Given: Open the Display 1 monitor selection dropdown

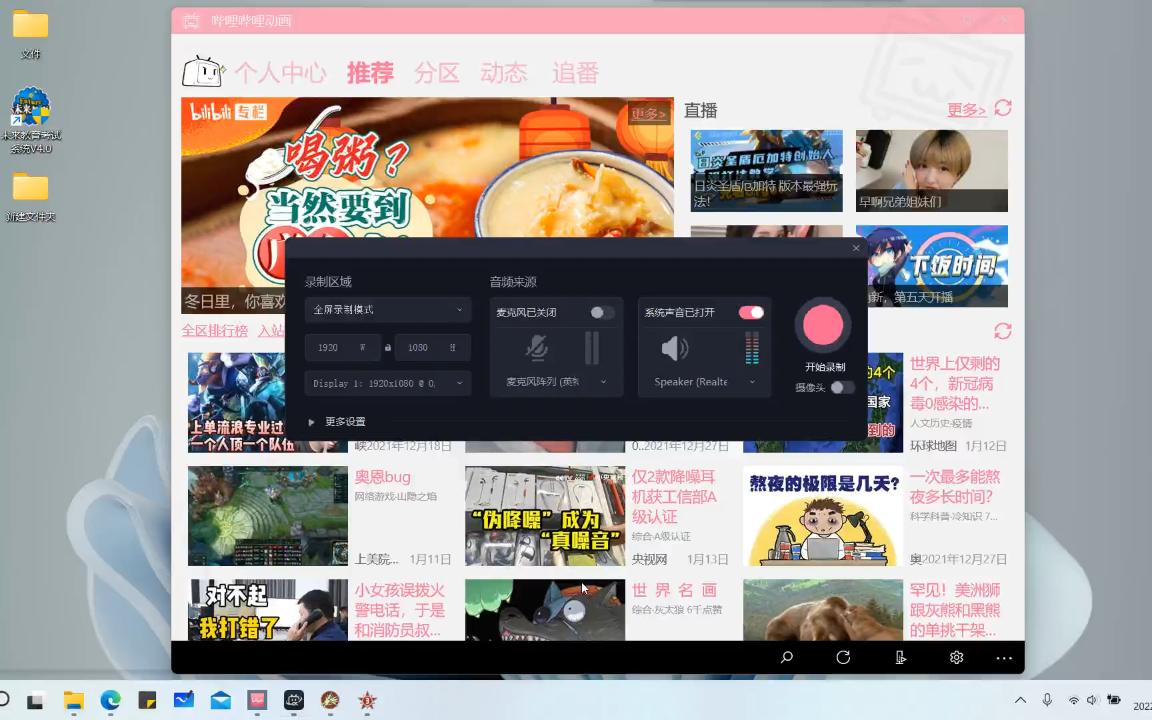Looking at the screenshot, I should [x=387, y=383].
